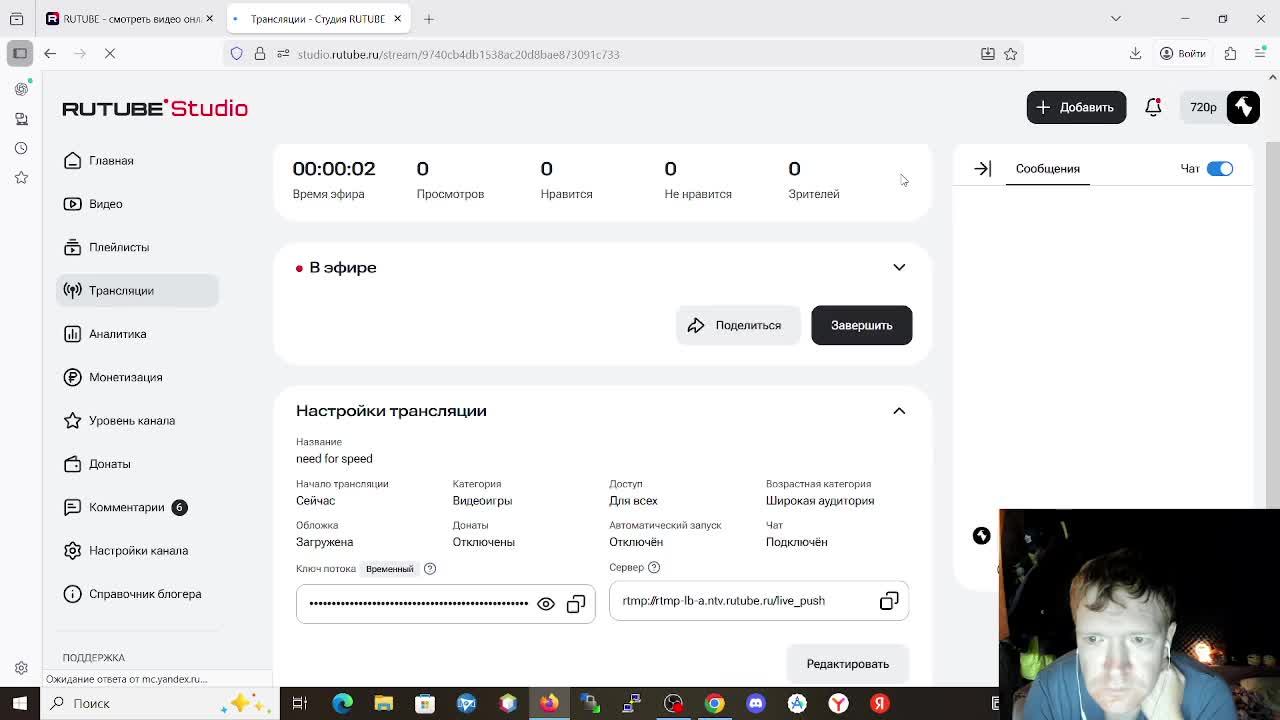Bookmark this page with star icon
Screen dimensions: 1280x720
[x=1010, y=54]
